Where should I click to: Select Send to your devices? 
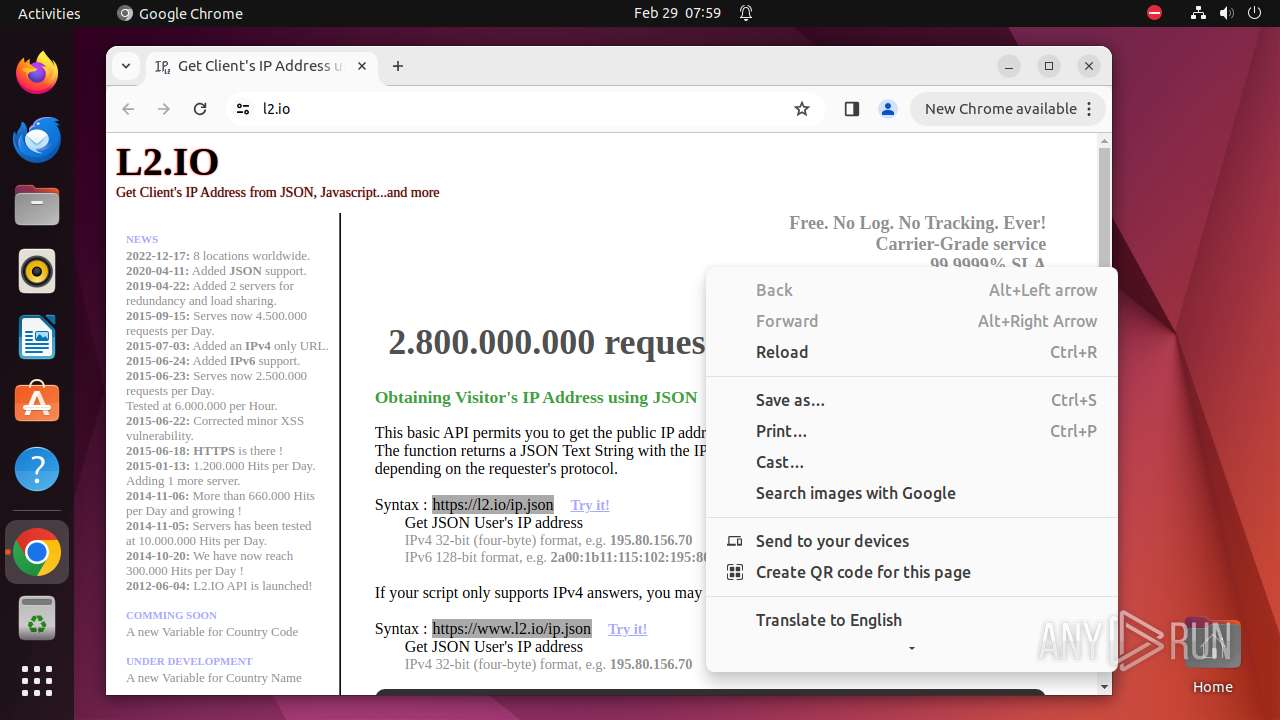pyautogui.click(x=912, y=541)
